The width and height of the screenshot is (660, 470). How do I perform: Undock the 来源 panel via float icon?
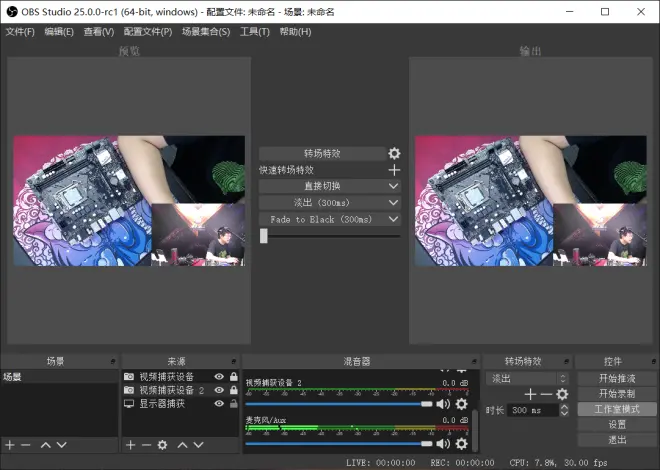[x=234, y=361]
